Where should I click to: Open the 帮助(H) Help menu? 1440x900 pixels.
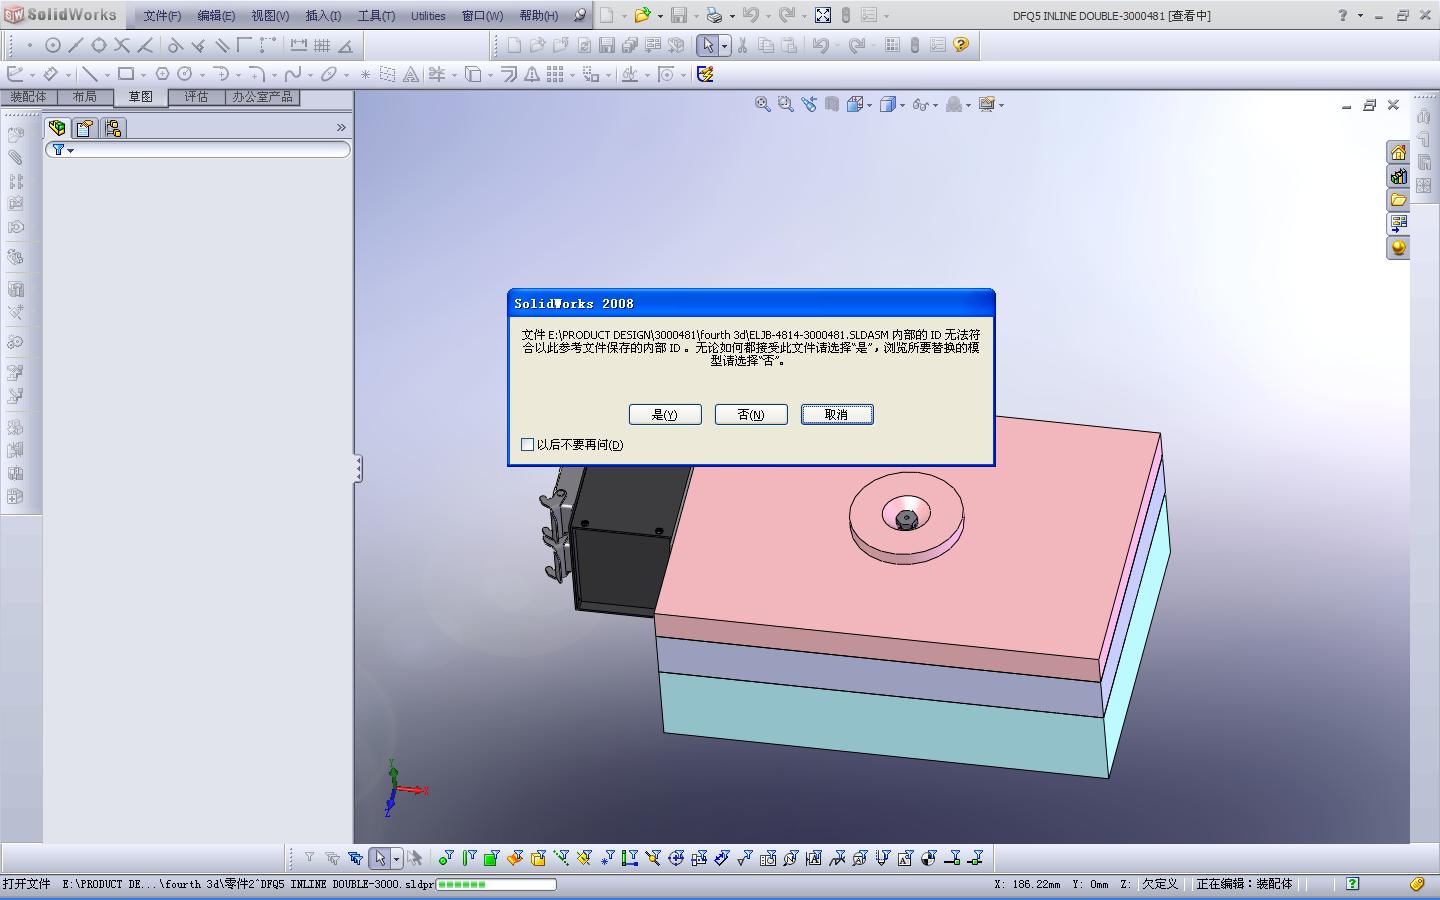click(x=539, y=15)
